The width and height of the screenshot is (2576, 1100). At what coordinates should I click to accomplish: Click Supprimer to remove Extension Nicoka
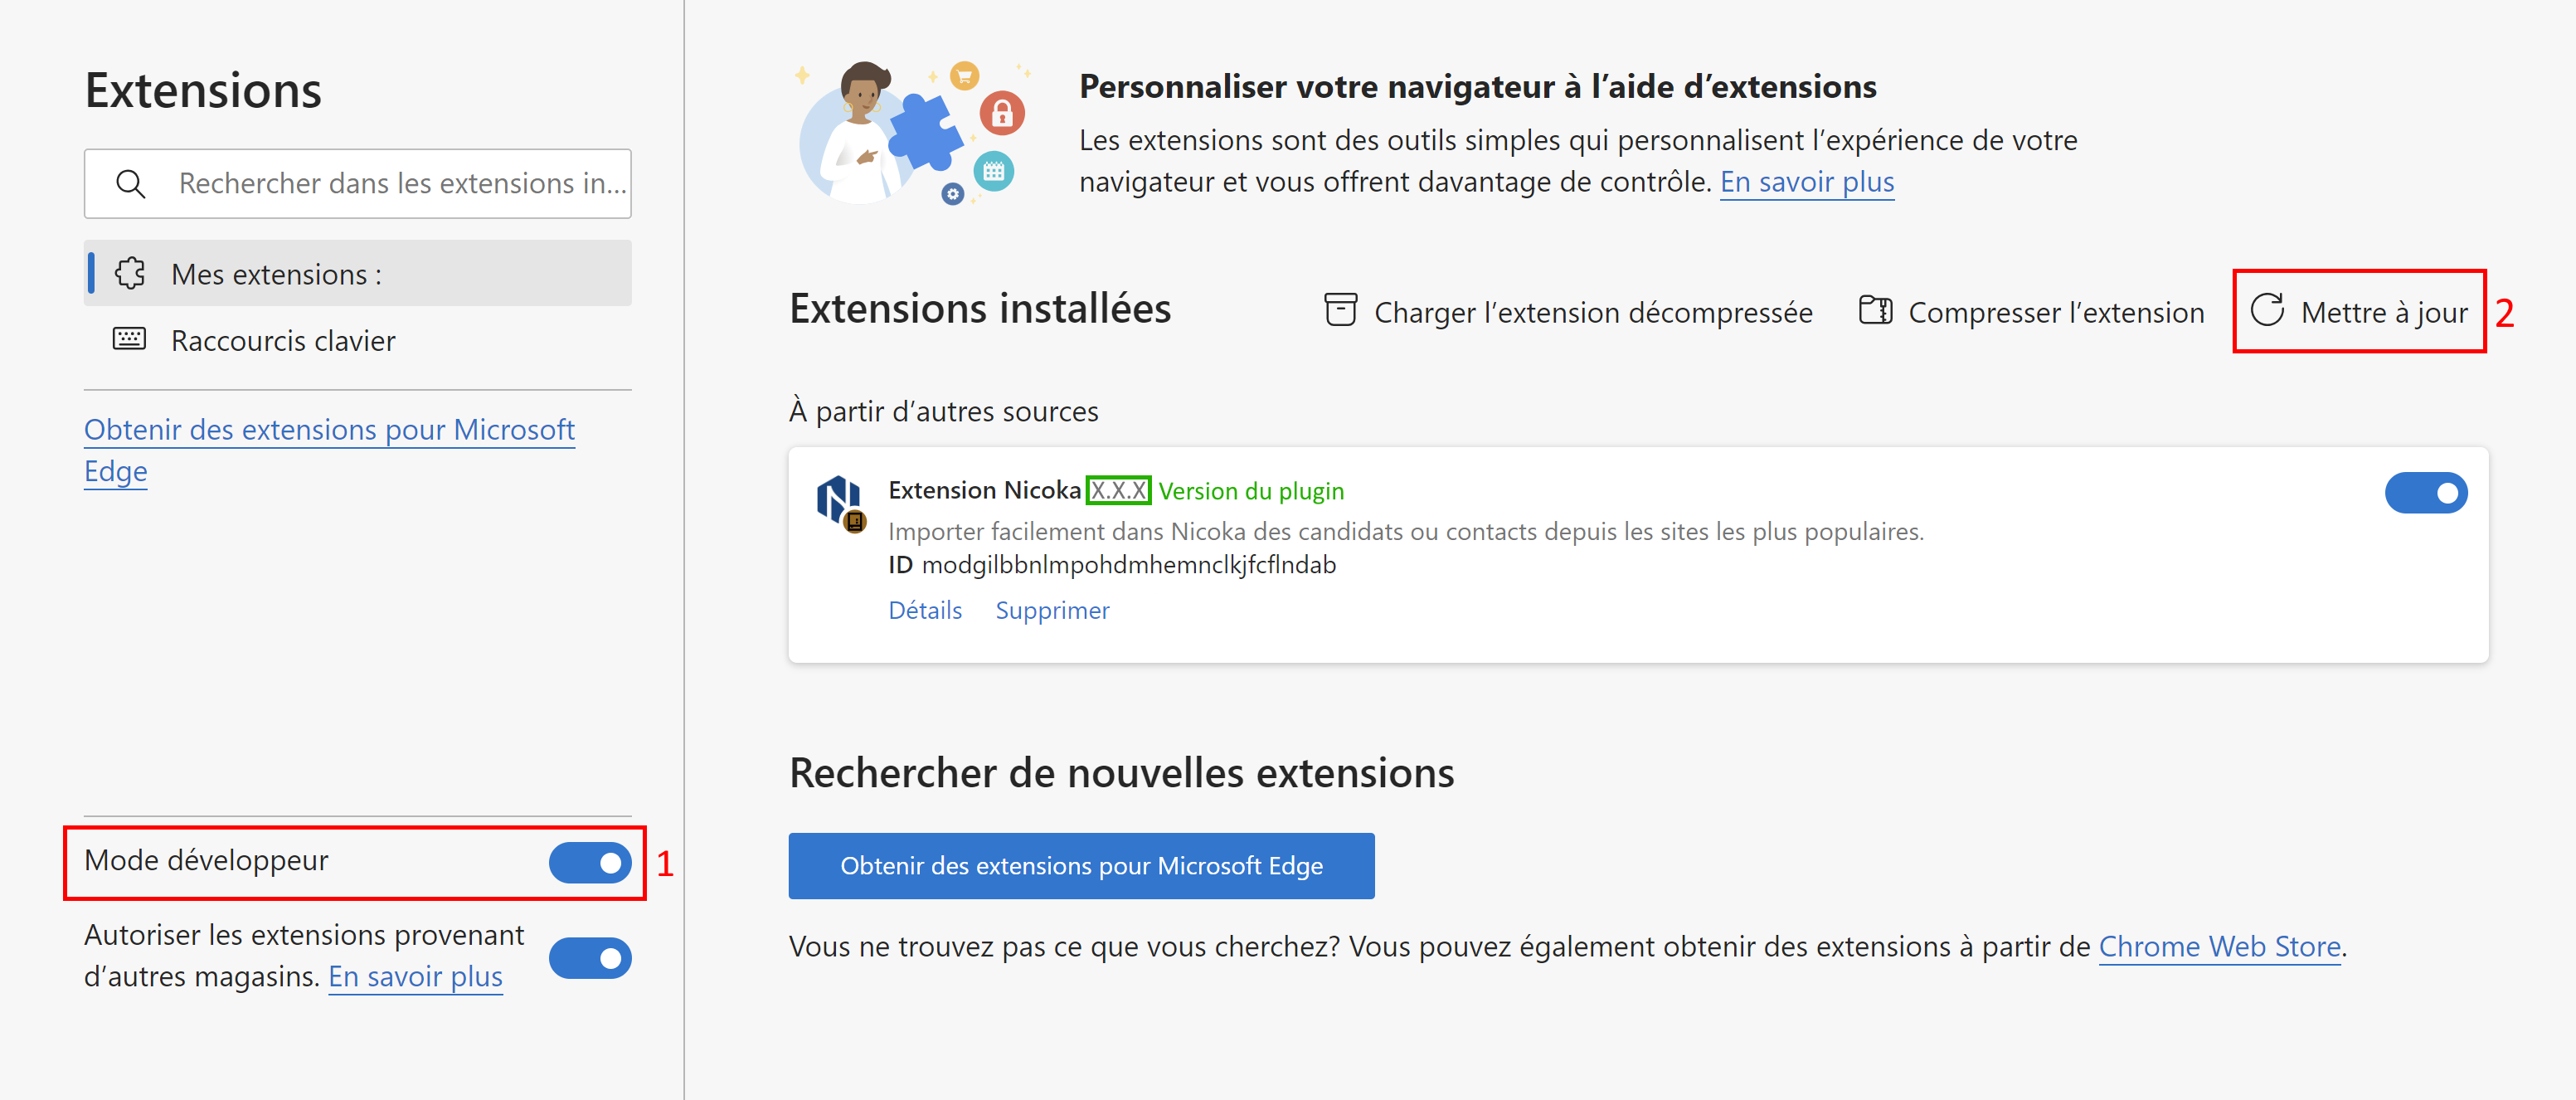(x=1052, y=610)
